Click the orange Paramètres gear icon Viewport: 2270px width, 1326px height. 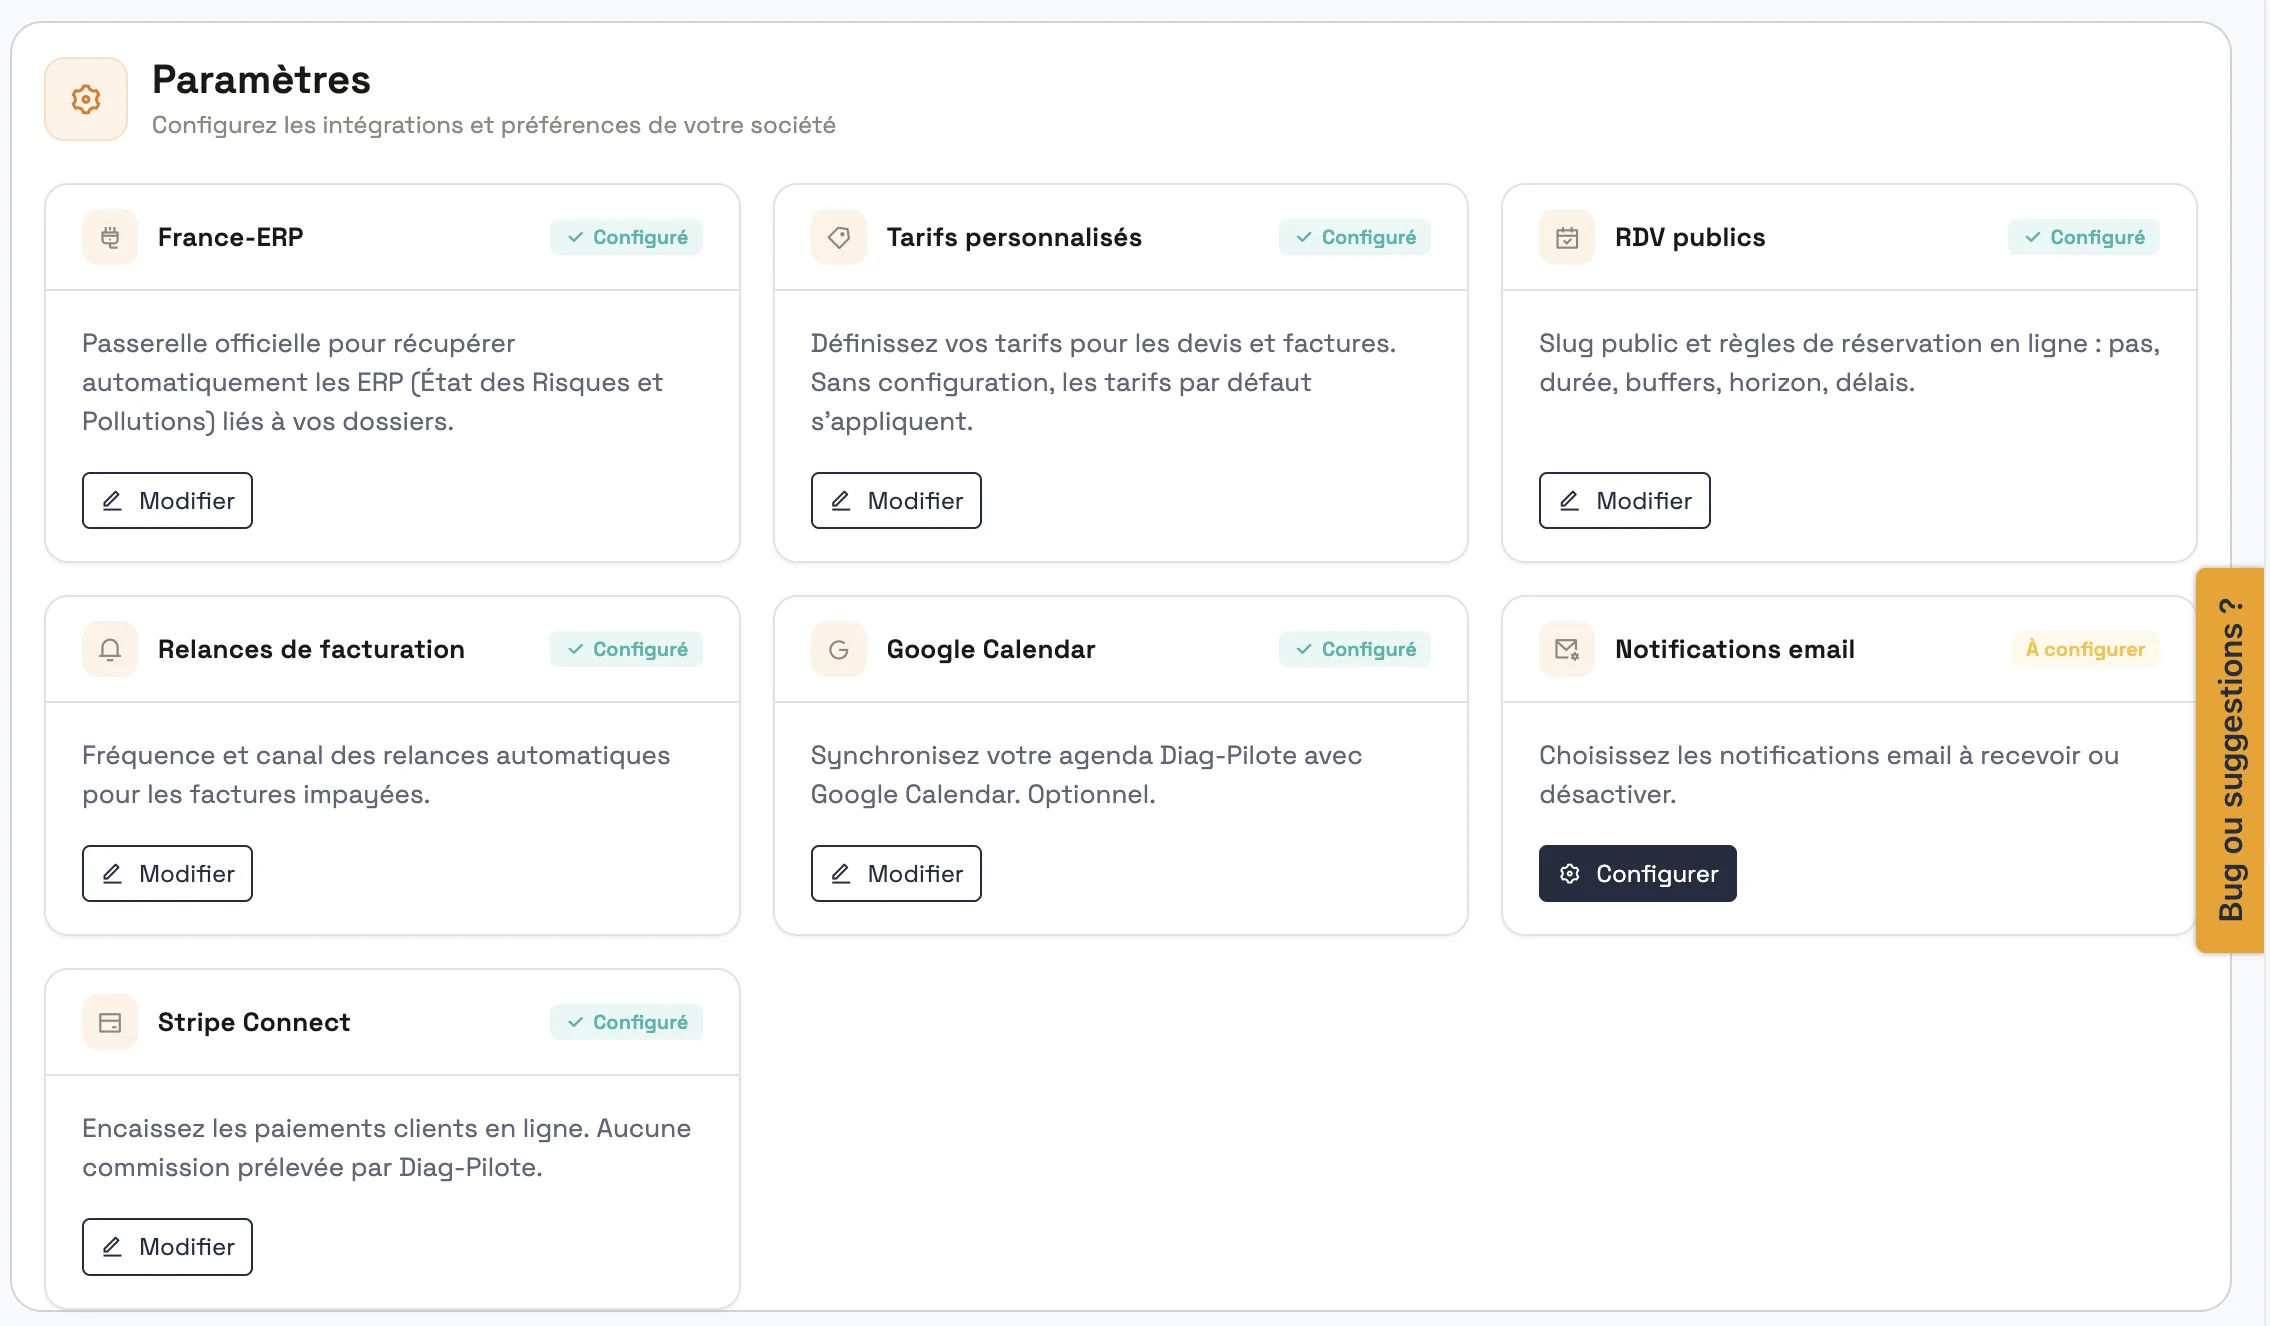86,99
